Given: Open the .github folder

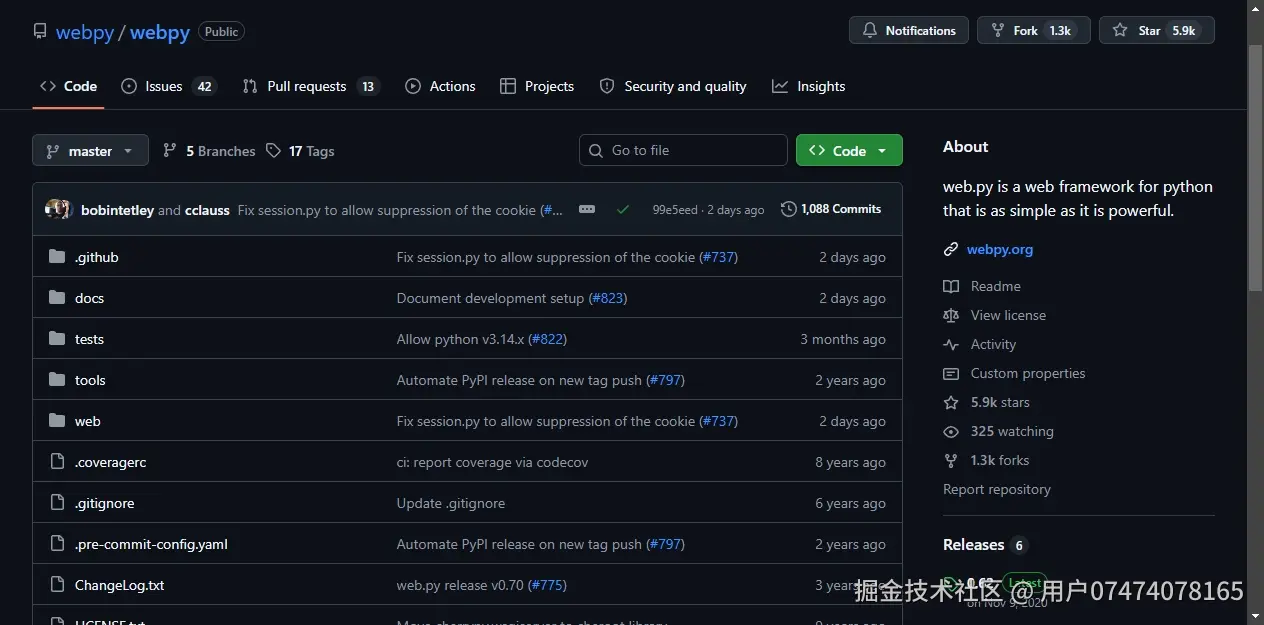Looking at the screenshot, I should click(x=97, y=257).
